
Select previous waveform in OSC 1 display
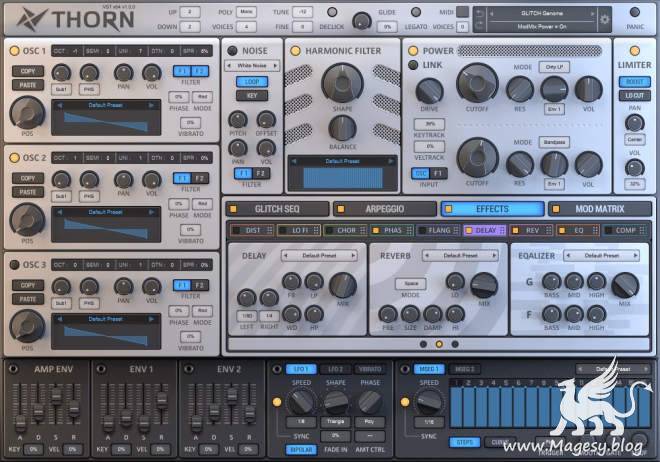(59, 105)
